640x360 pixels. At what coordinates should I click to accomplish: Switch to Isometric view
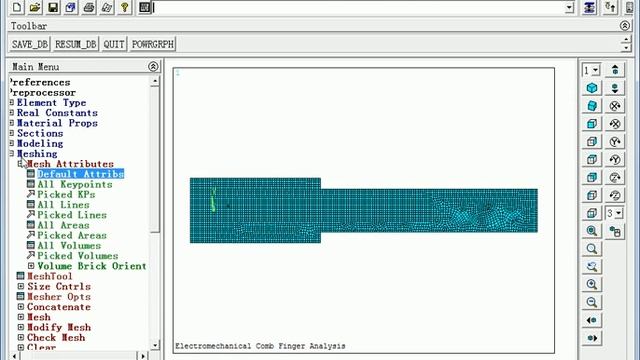[x=592, y=88]
